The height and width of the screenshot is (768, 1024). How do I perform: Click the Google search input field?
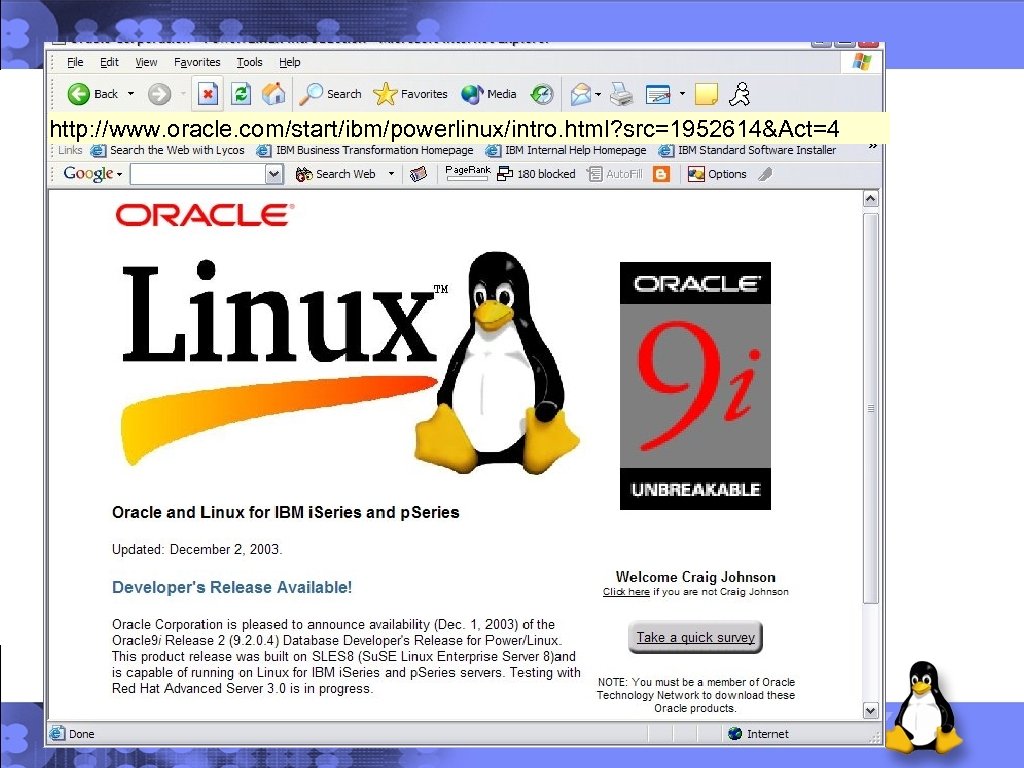tap(198, 174)
